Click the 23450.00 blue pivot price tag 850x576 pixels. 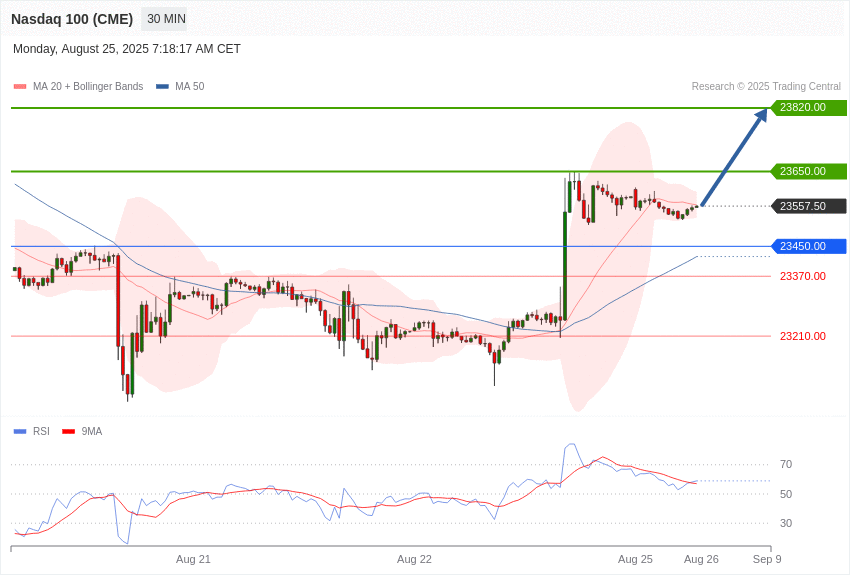pyautogui.click(x=808, y=246)
